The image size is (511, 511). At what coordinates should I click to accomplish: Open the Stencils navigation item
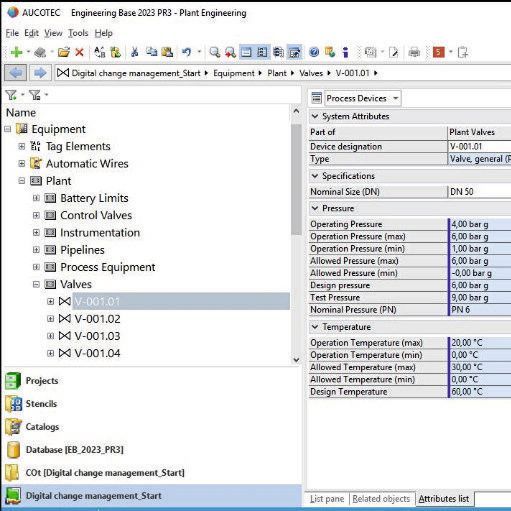pyautogui.click(x=41, y=404)
